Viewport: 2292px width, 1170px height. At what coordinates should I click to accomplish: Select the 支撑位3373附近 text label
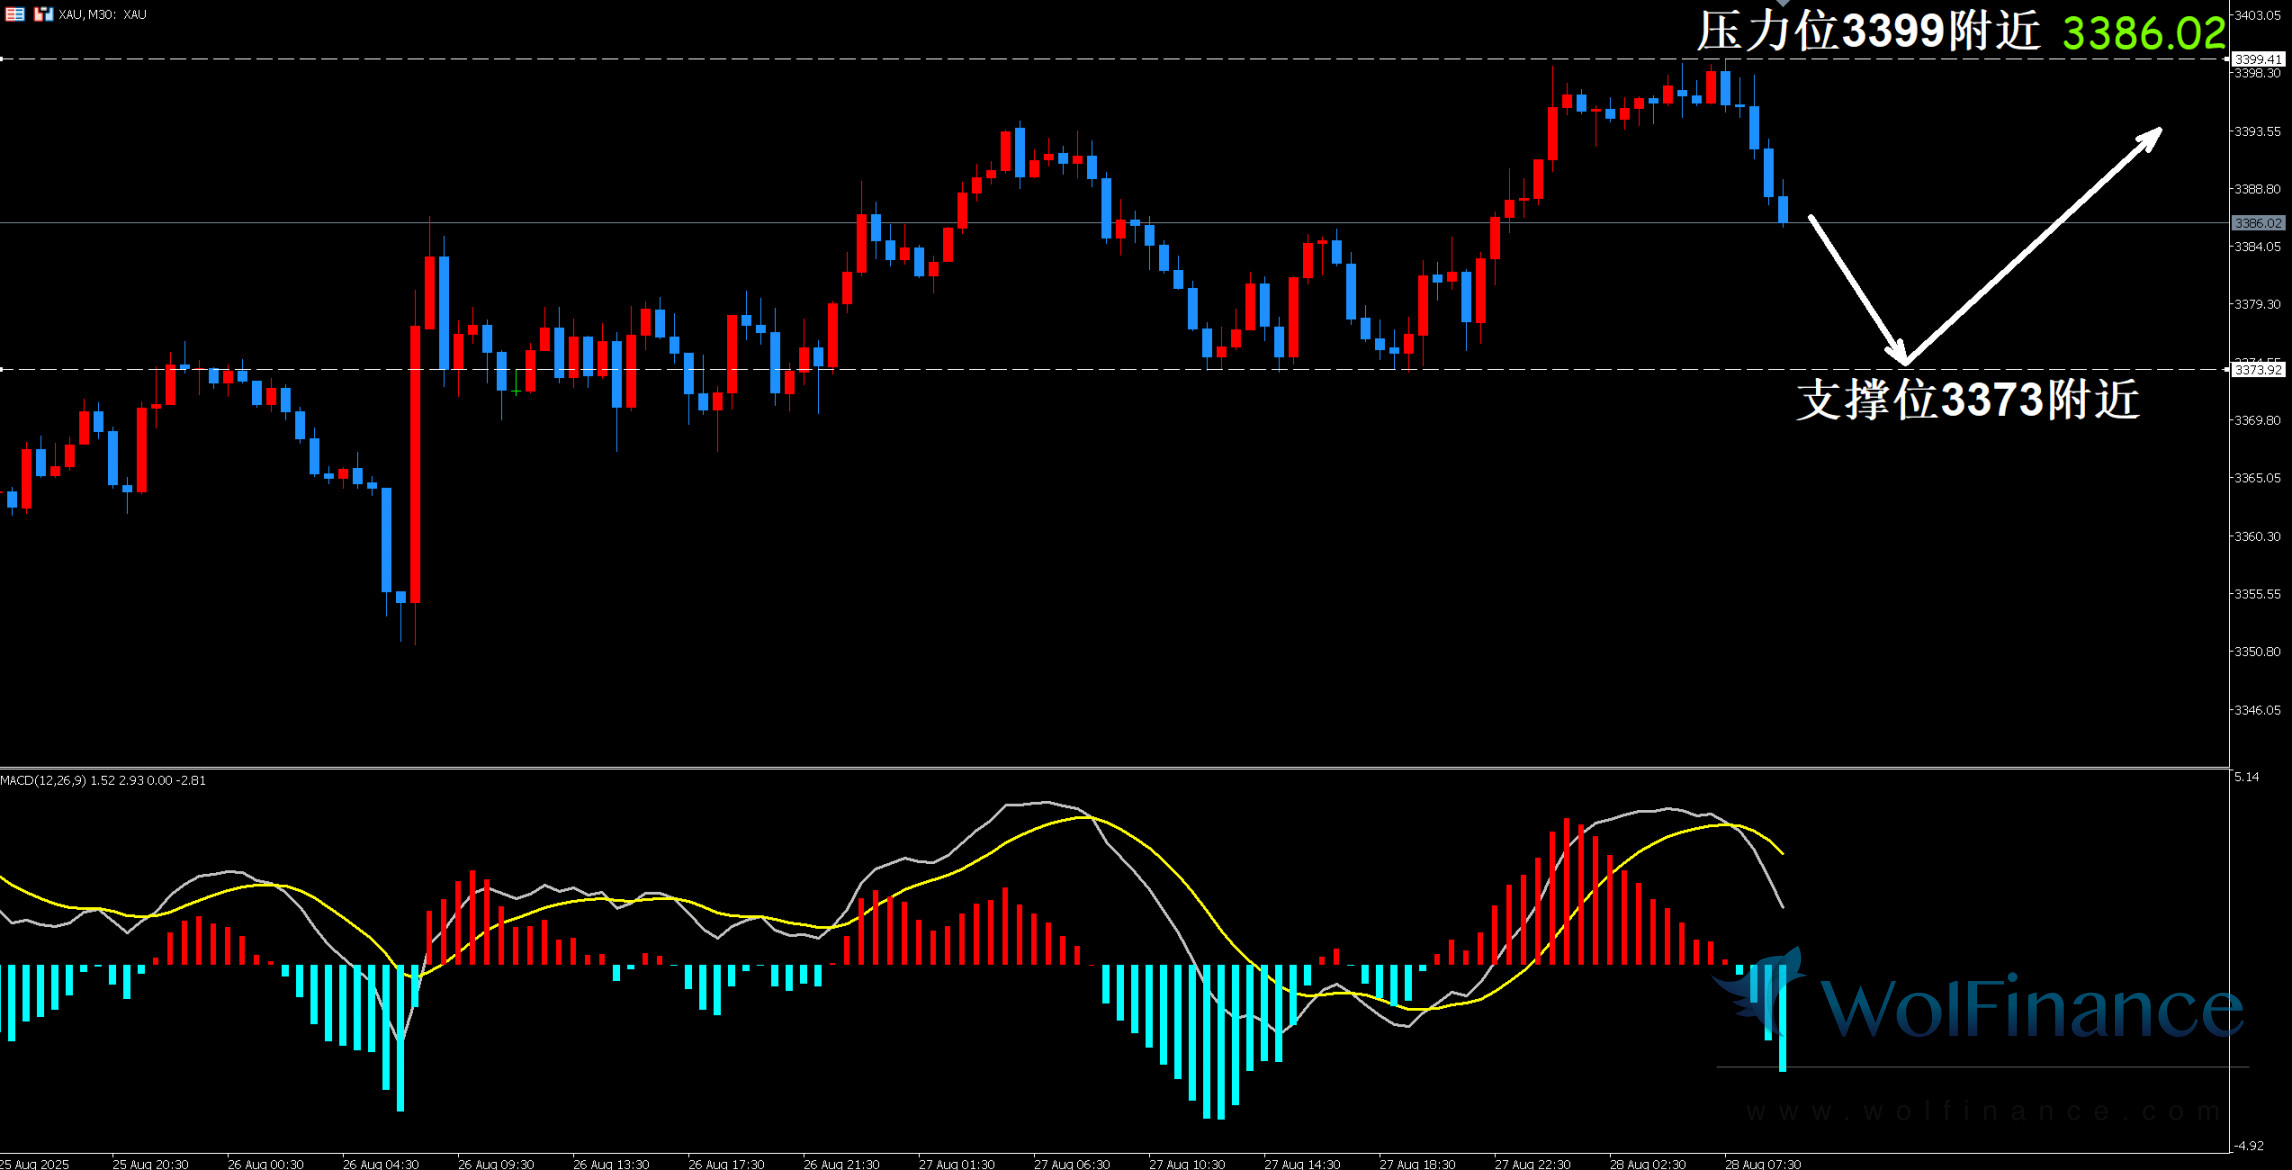[1968, 399]
